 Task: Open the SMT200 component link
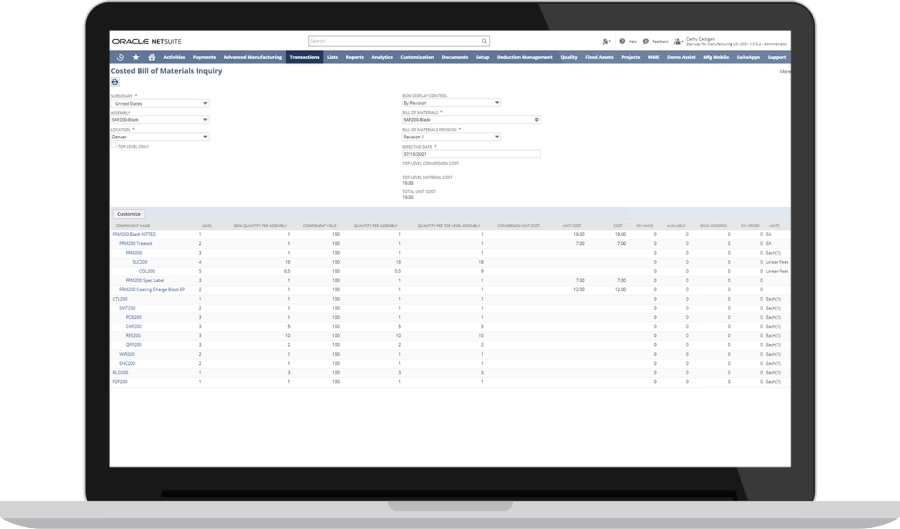click(127, 308)
